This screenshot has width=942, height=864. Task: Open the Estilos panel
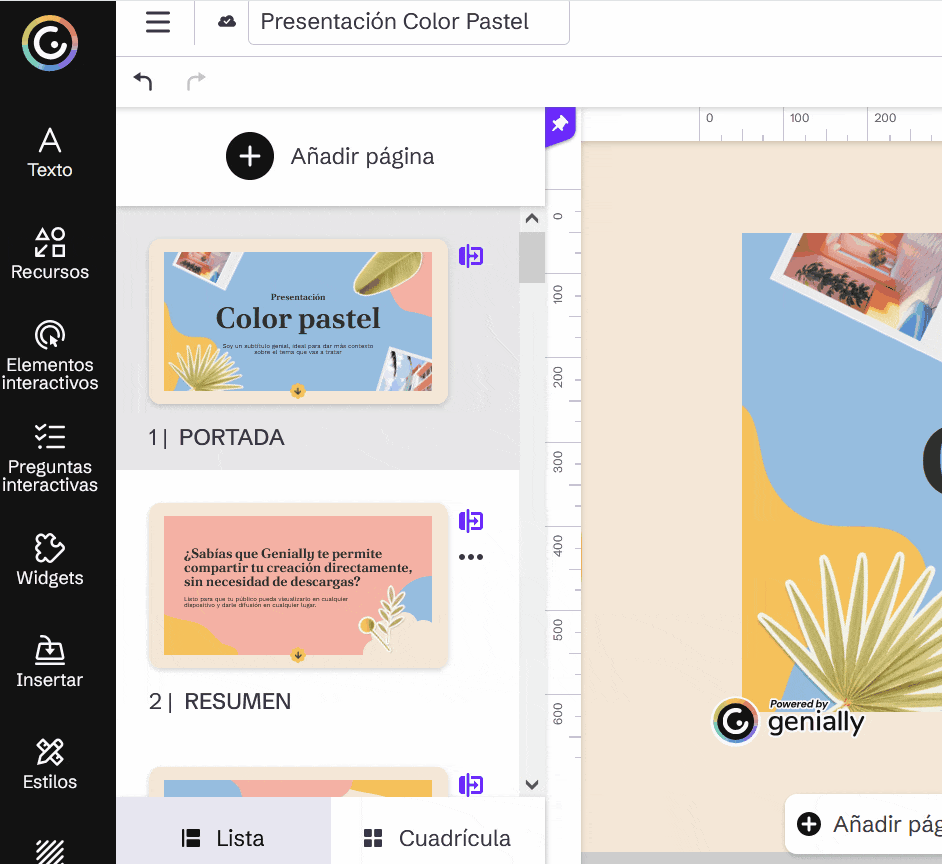point(50,763)
